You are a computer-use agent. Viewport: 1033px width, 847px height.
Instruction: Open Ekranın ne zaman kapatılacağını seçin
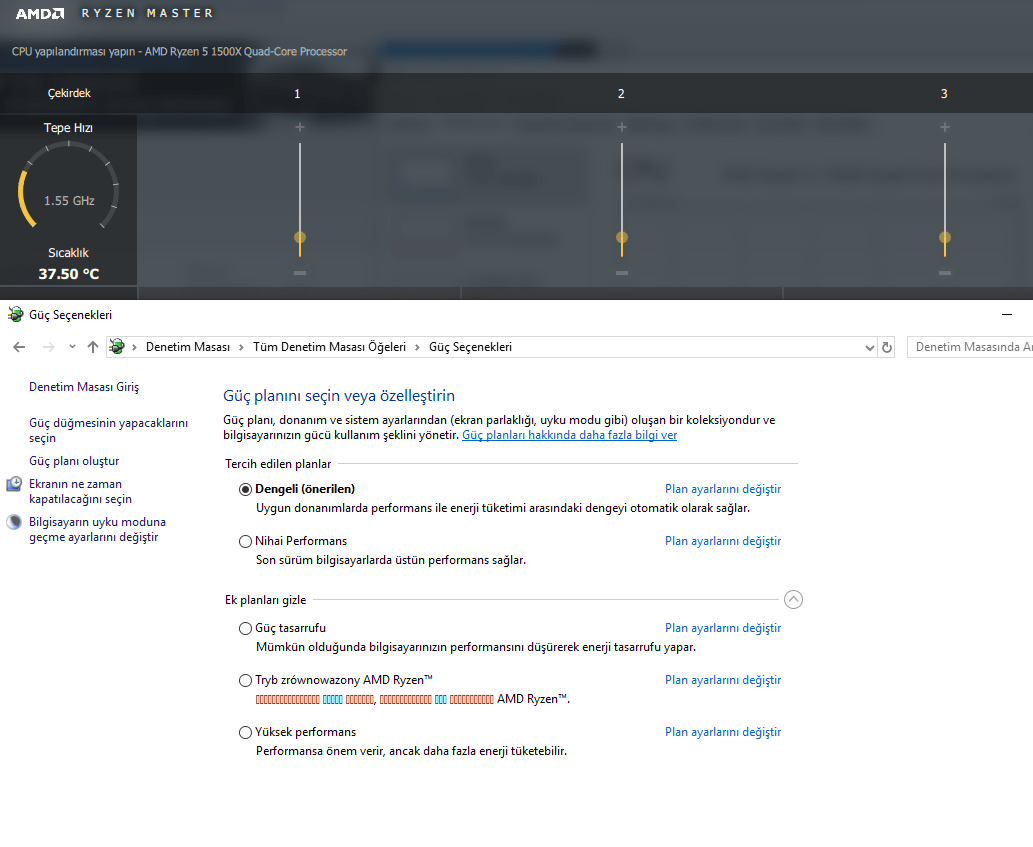coord(80,491)
